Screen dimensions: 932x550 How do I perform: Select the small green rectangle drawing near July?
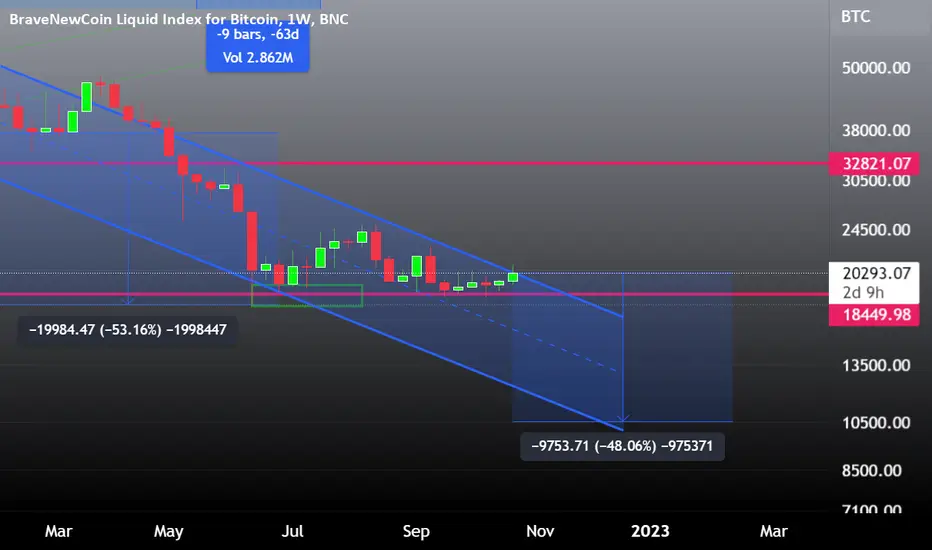307,296
